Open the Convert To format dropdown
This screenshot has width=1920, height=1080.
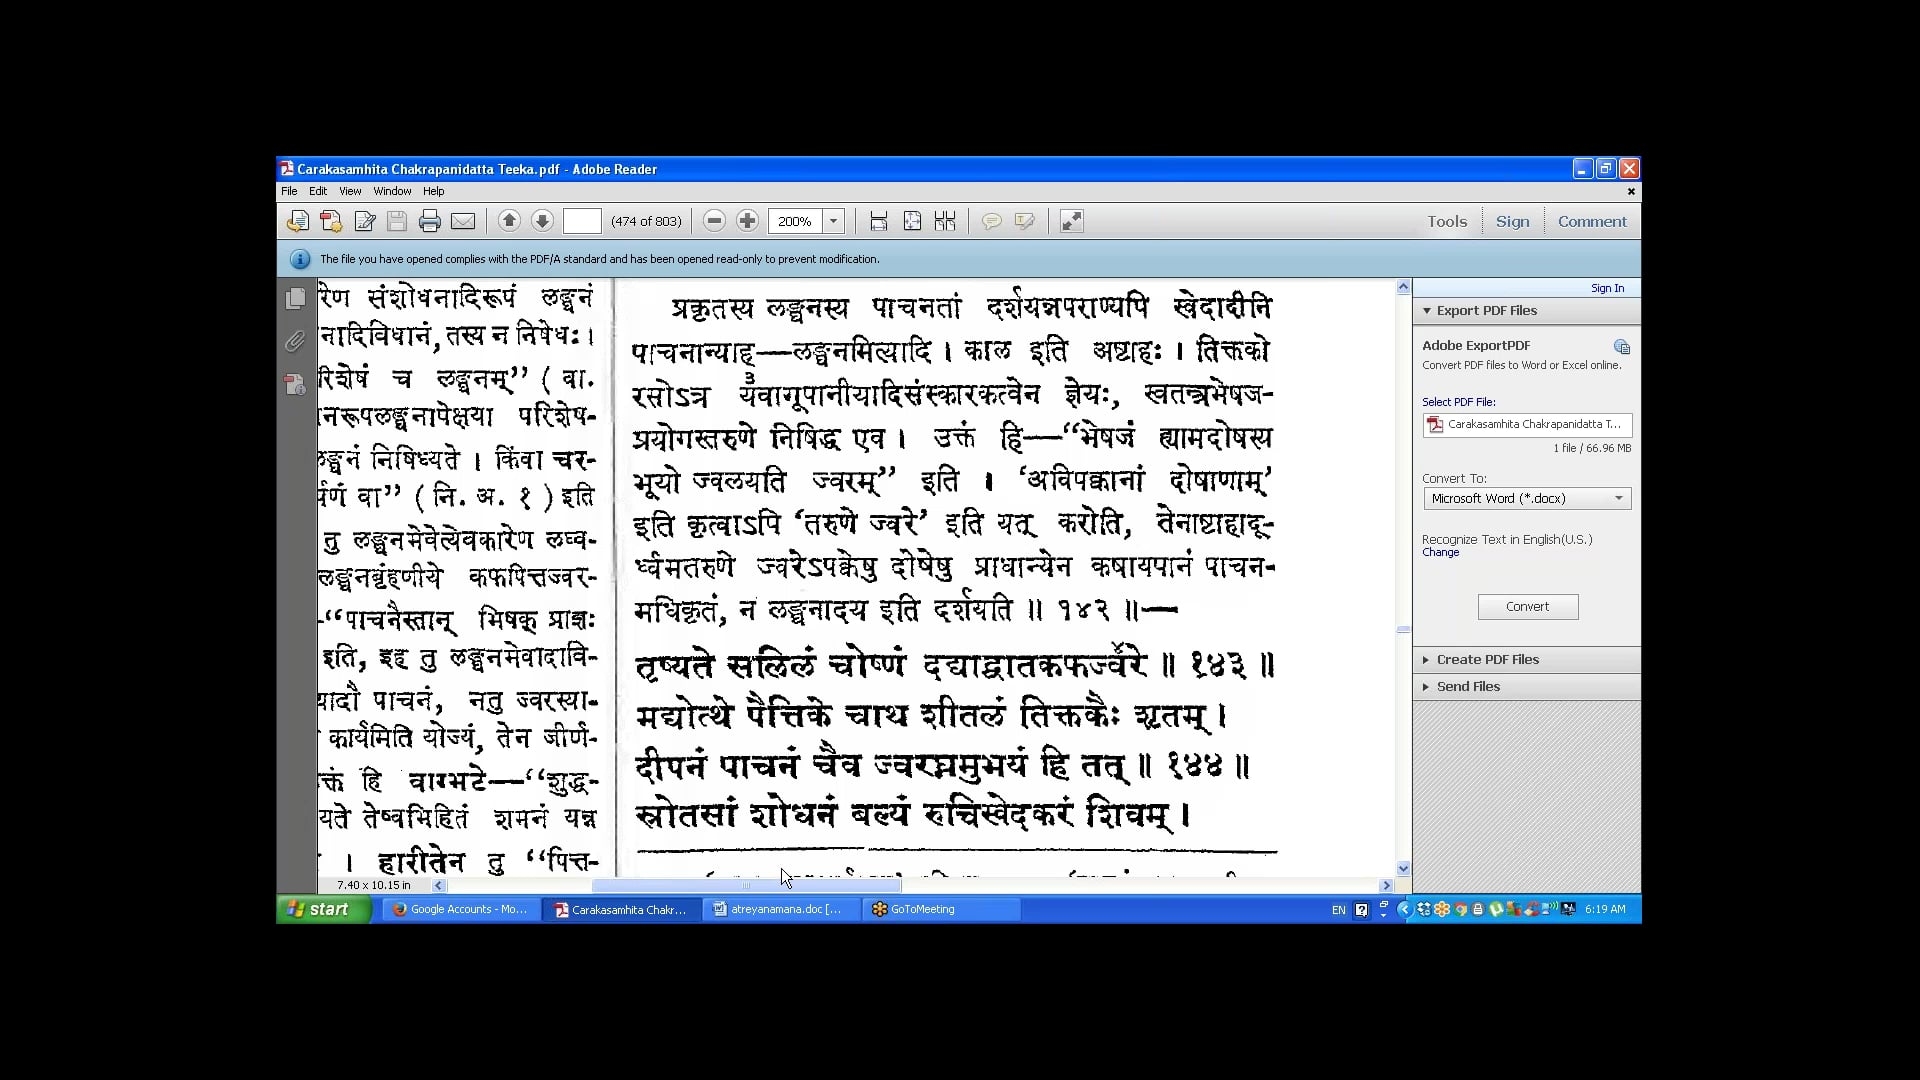[x=1526, y=499]
